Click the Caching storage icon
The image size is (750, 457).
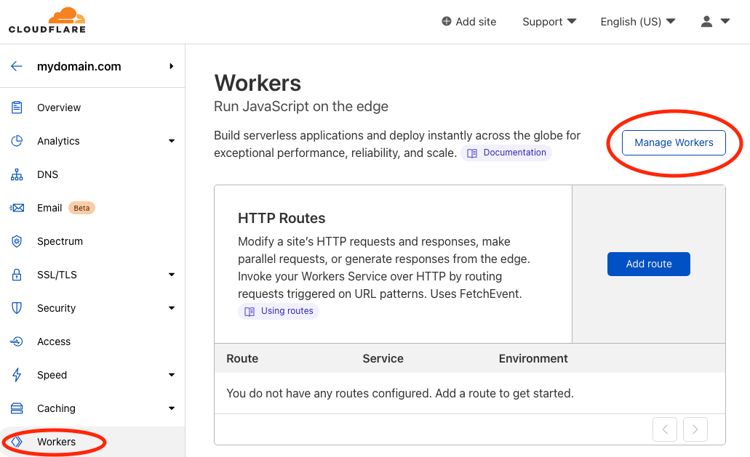[x=17, y=408]
